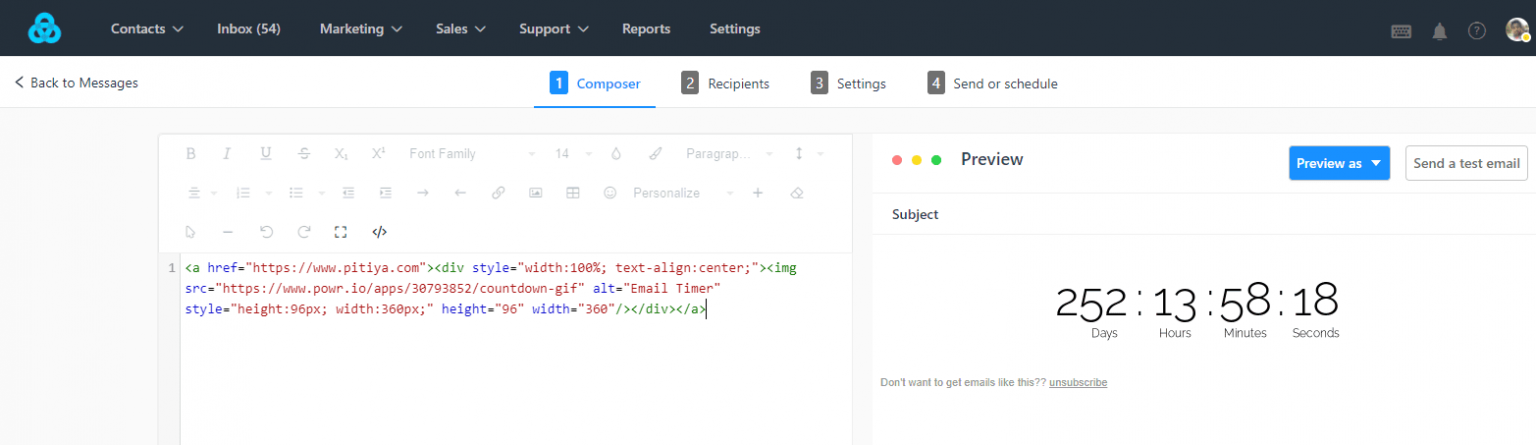Open the Paragraph format dropdown
This screenshot has width=1536, height=445.
pos(729,154)
